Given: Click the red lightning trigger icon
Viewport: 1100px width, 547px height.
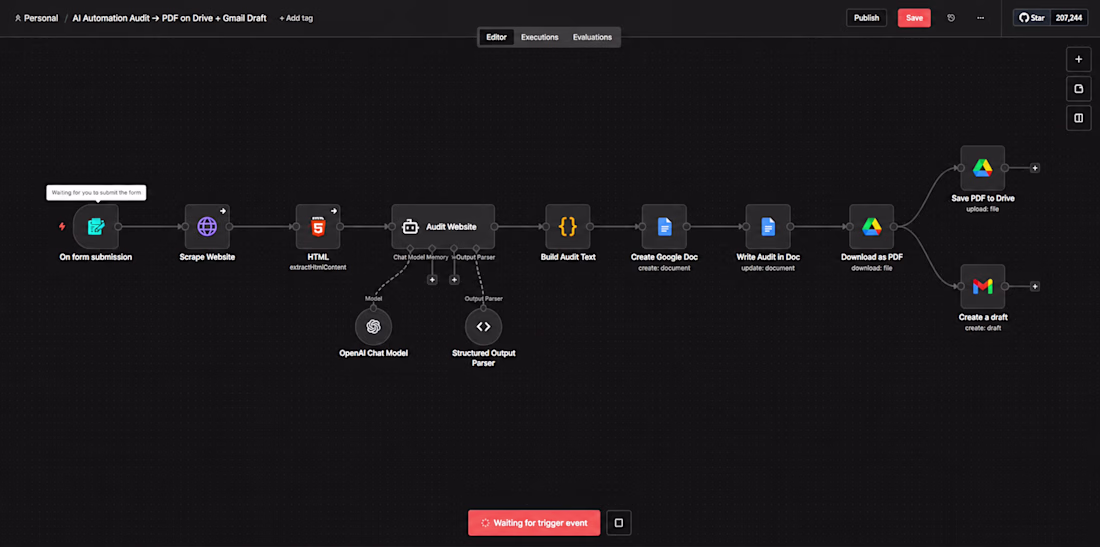Looking at the screenshot, I should click(62, 227).
